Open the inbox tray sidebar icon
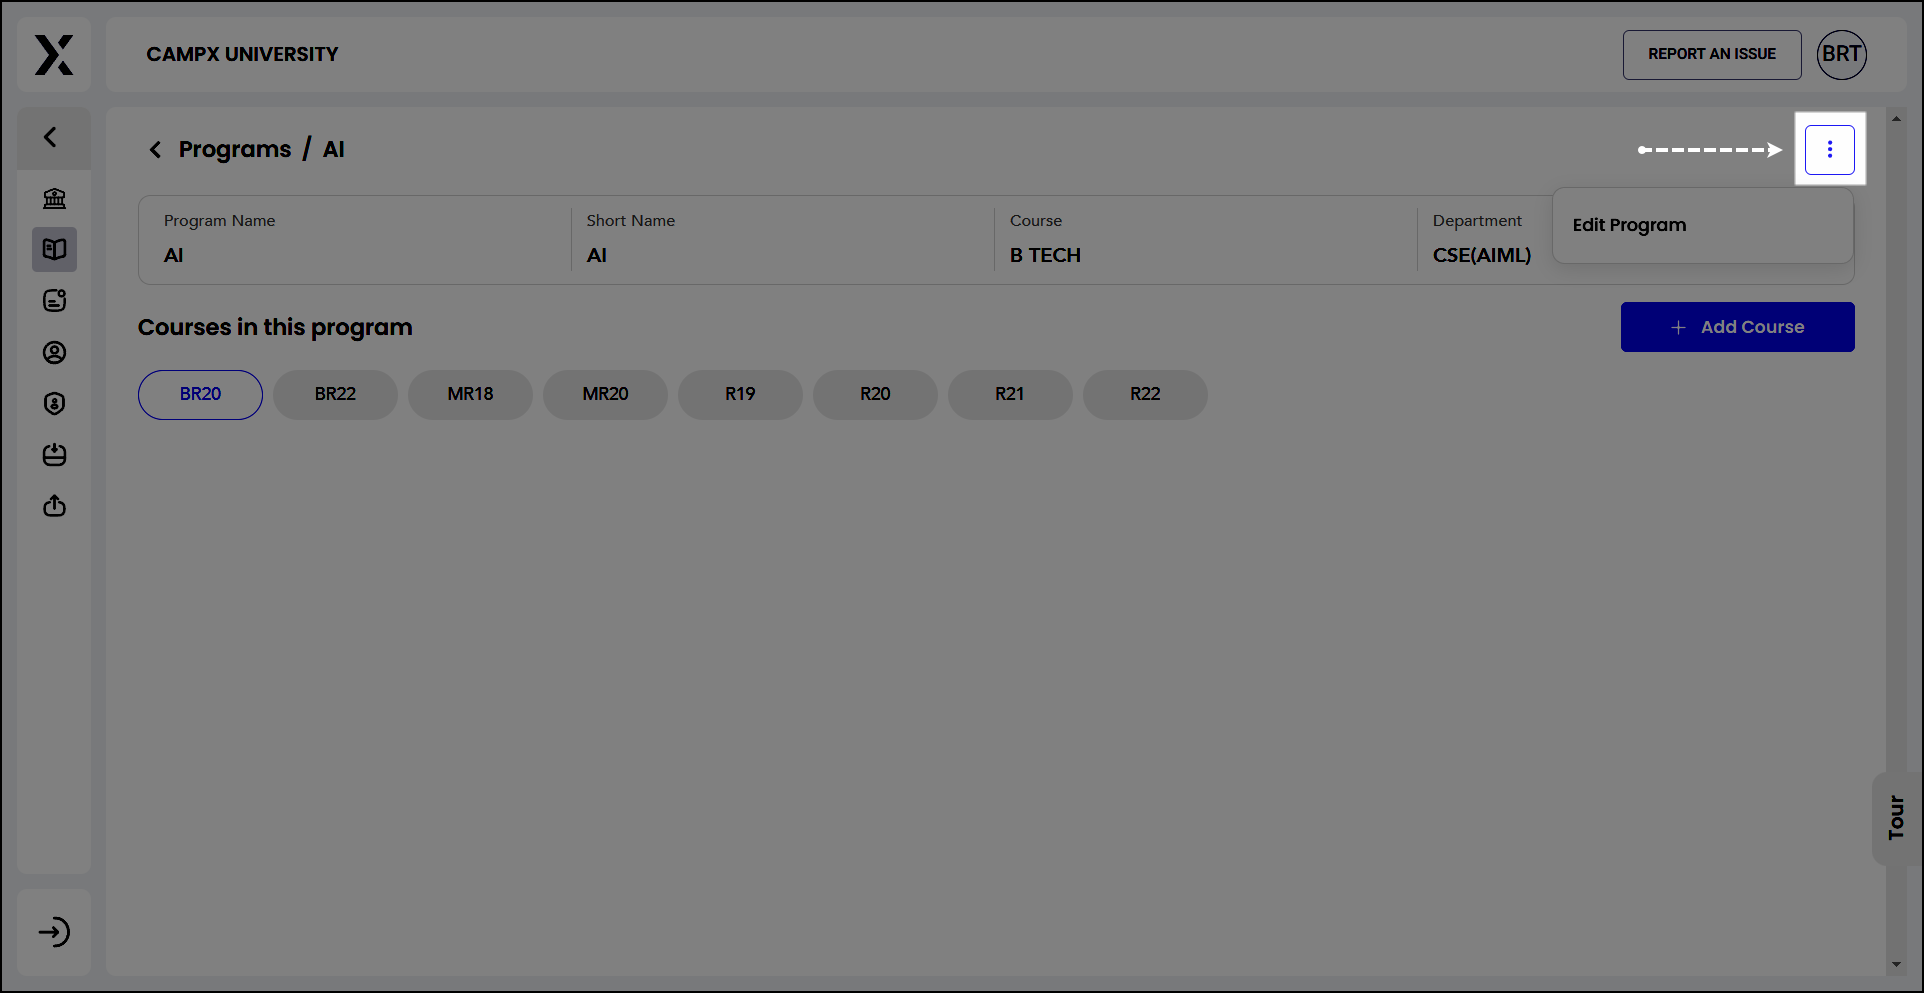 tap(54, 455)
